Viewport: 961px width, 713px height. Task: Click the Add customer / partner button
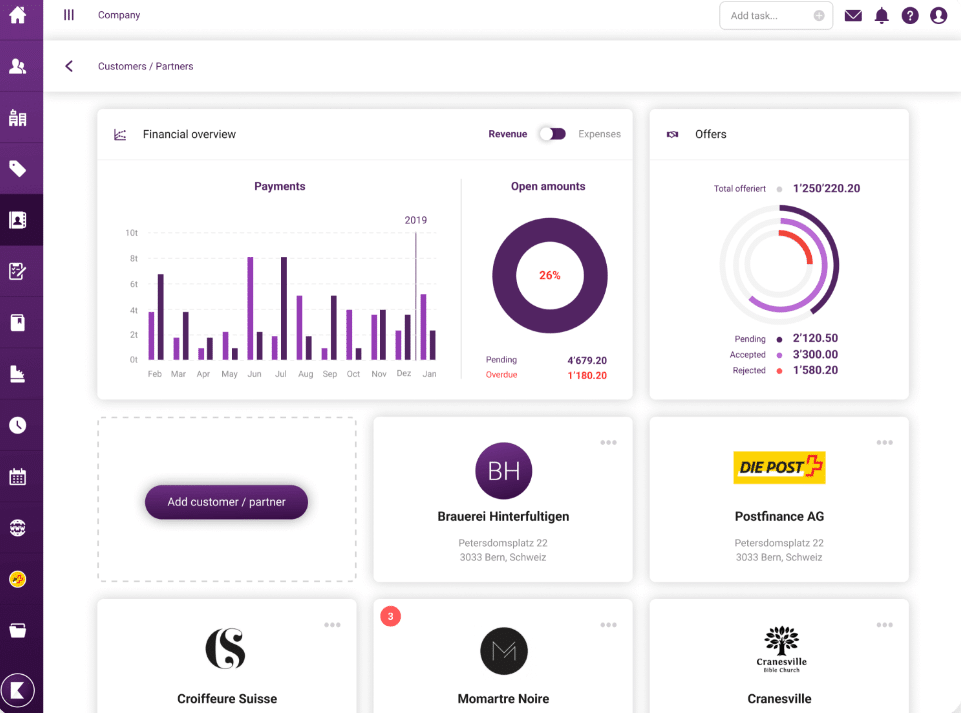click(x=226, y=502)
